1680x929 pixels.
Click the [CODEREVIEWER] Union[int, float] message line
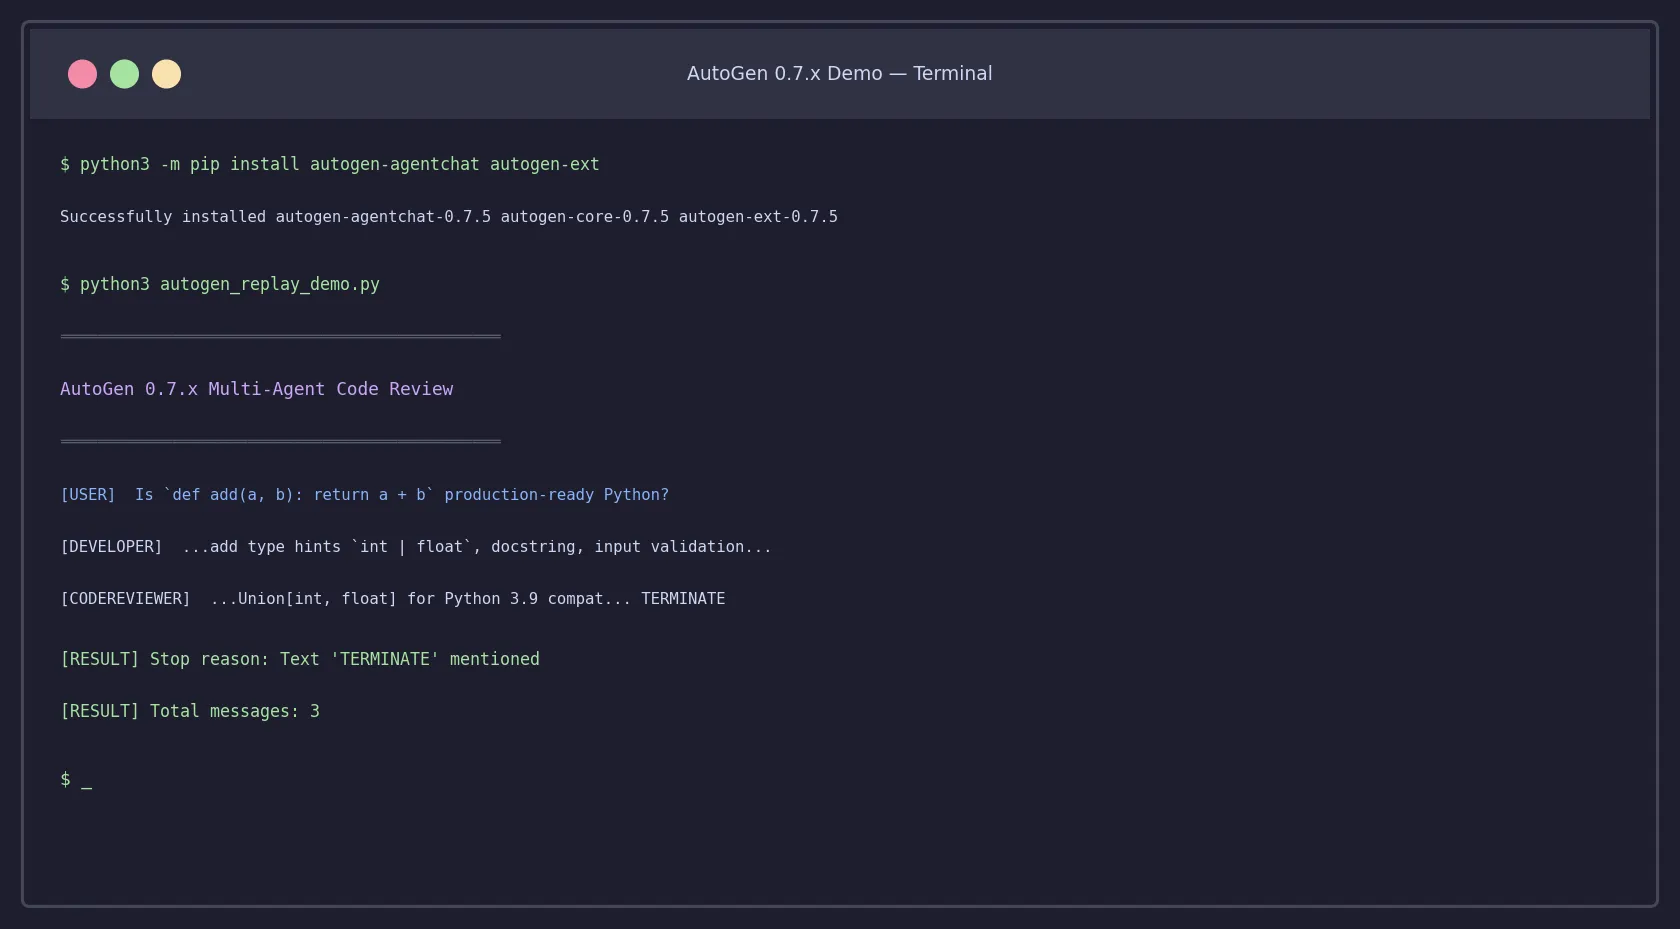(x=393, y=599)
